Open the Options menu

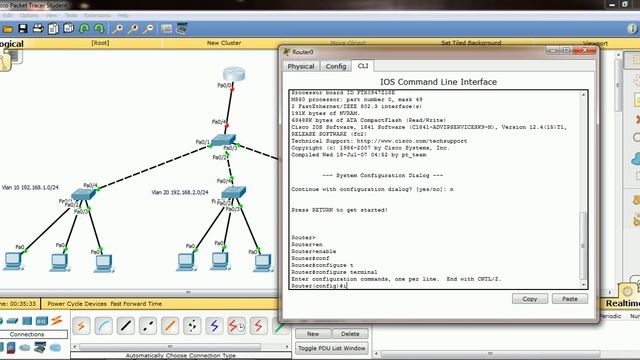click(29, 16)
